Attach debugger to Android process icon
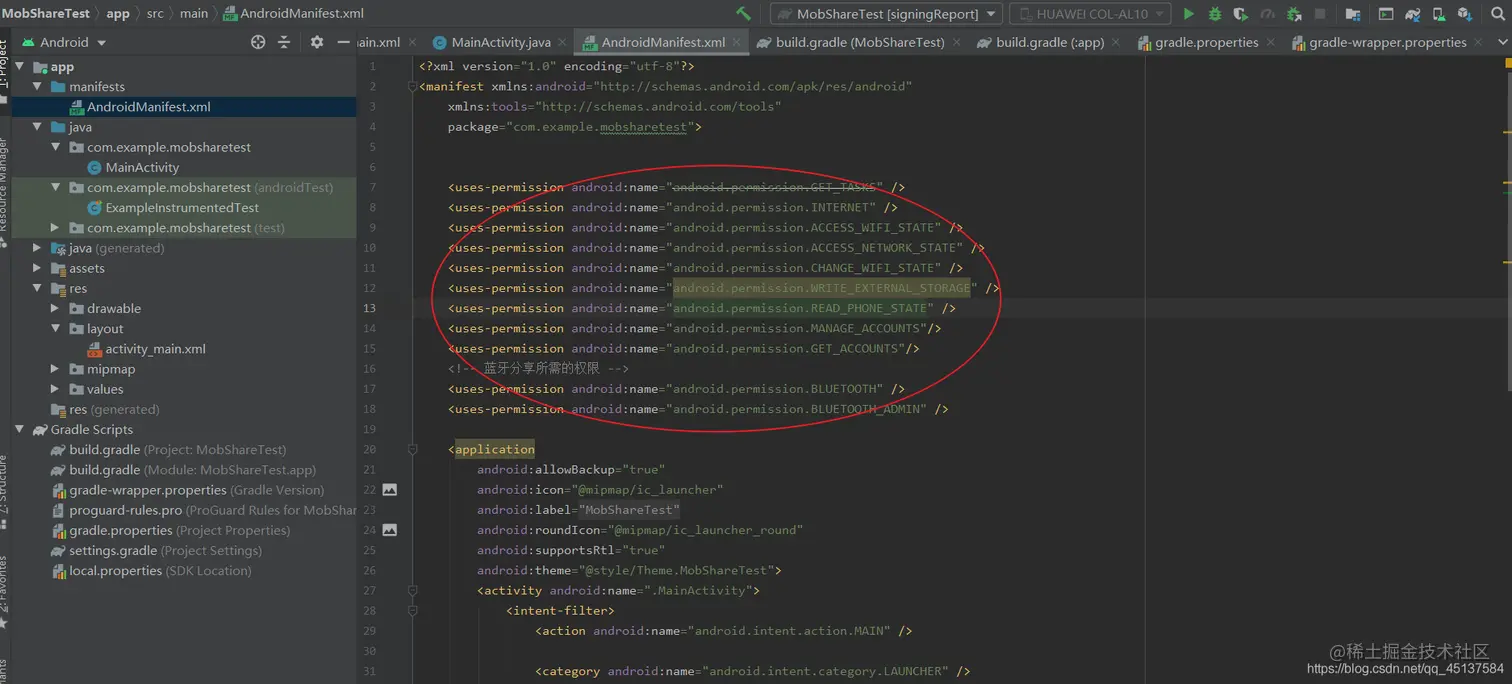Image resolution: width=1512 pixels, height=684 pixels. point(1294,14)
